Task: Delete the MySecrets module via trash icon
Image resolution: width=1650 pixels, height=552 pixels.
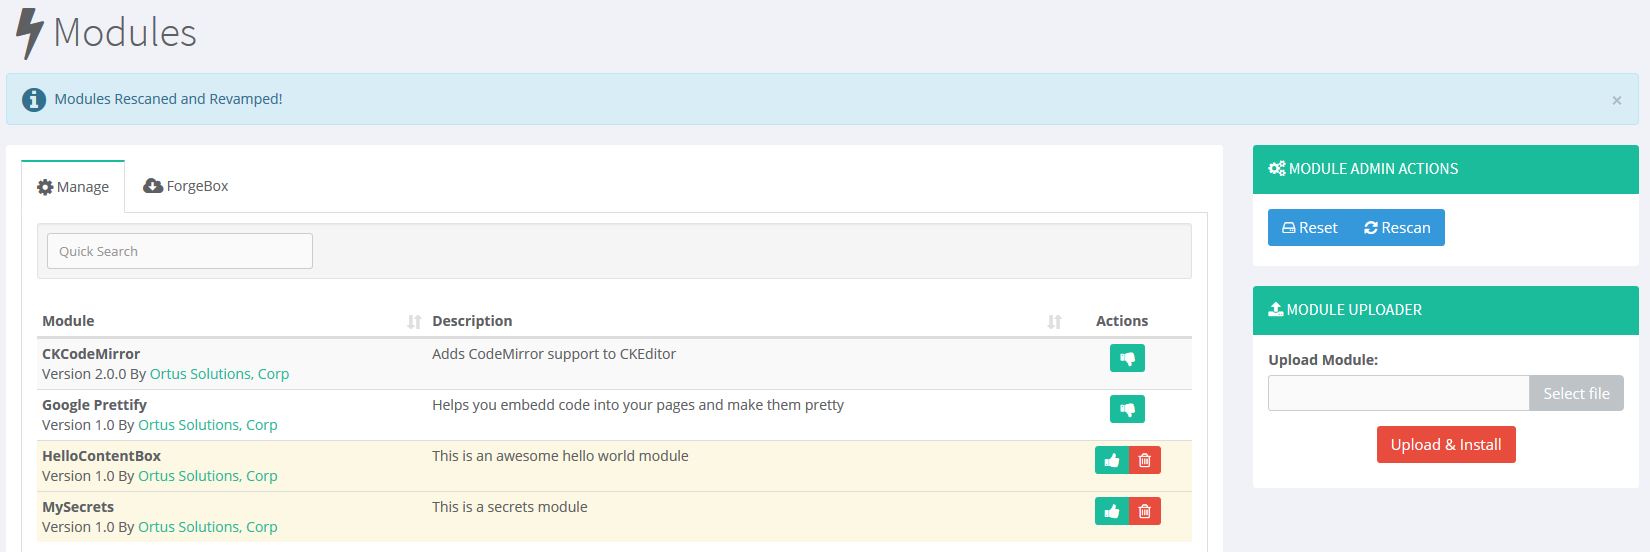Action: pos(1145,511)
